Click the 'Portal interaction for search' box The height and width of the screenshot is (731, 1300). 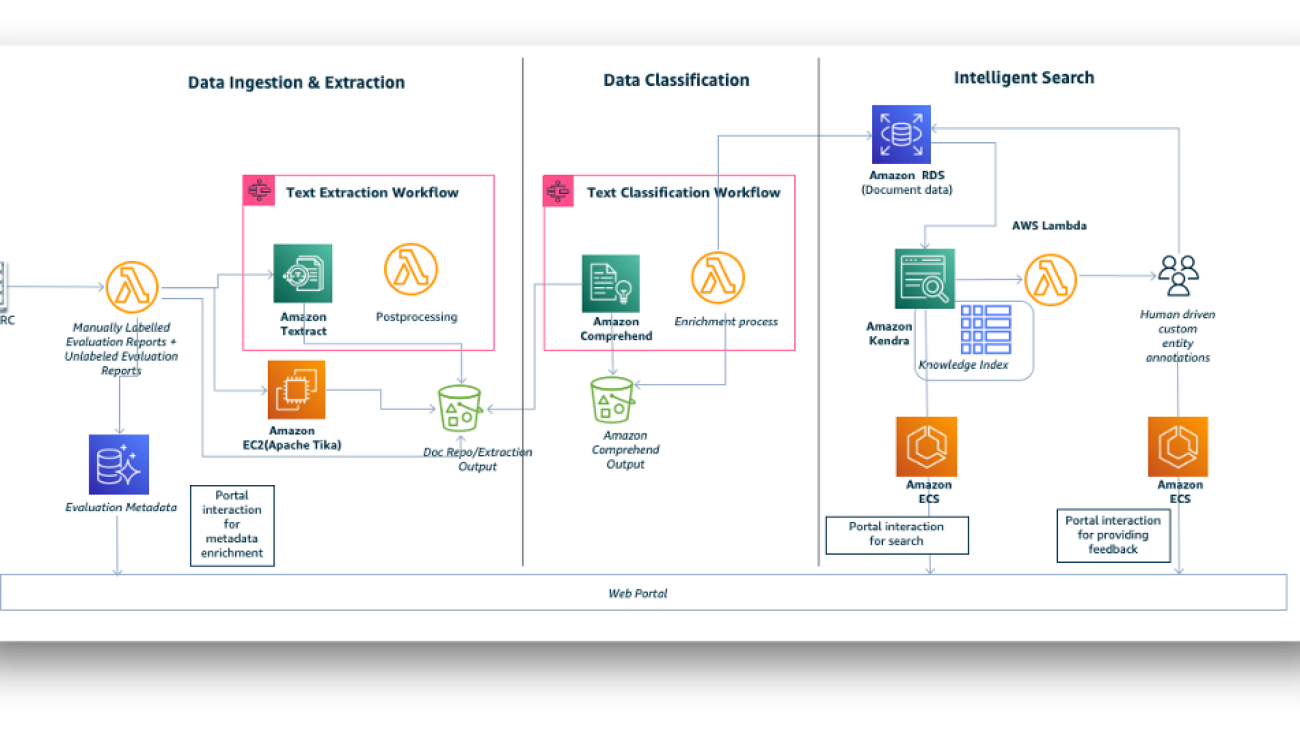click(x=897, y=534)
